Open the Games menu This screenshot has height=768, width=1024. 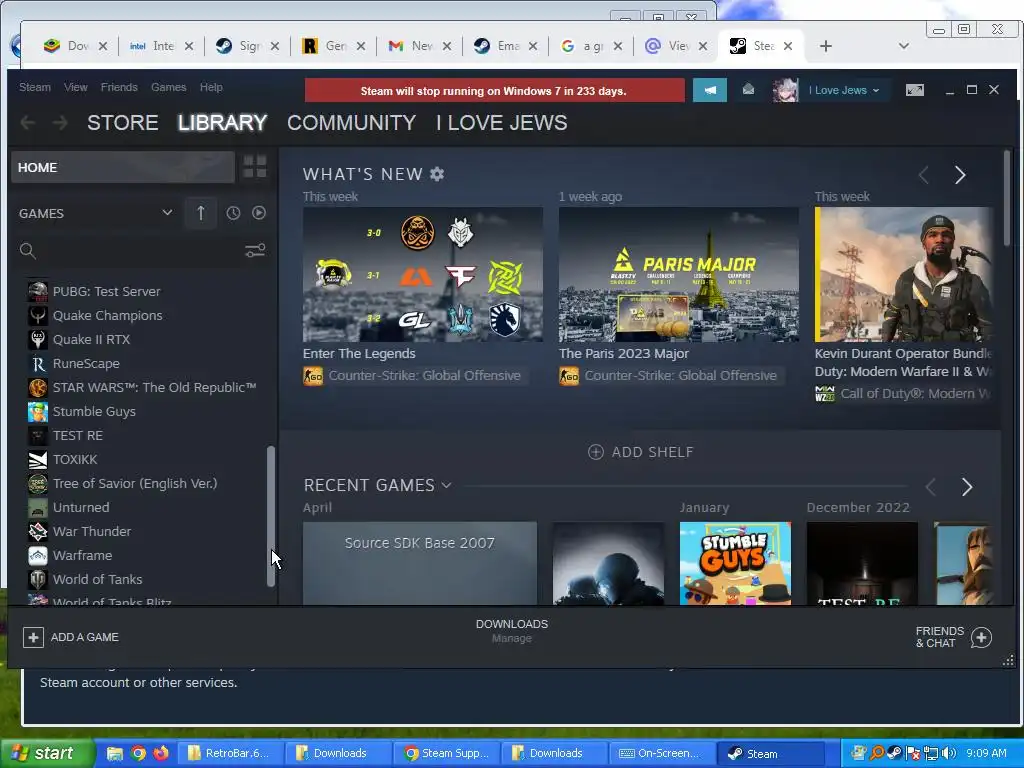[168, 87]
